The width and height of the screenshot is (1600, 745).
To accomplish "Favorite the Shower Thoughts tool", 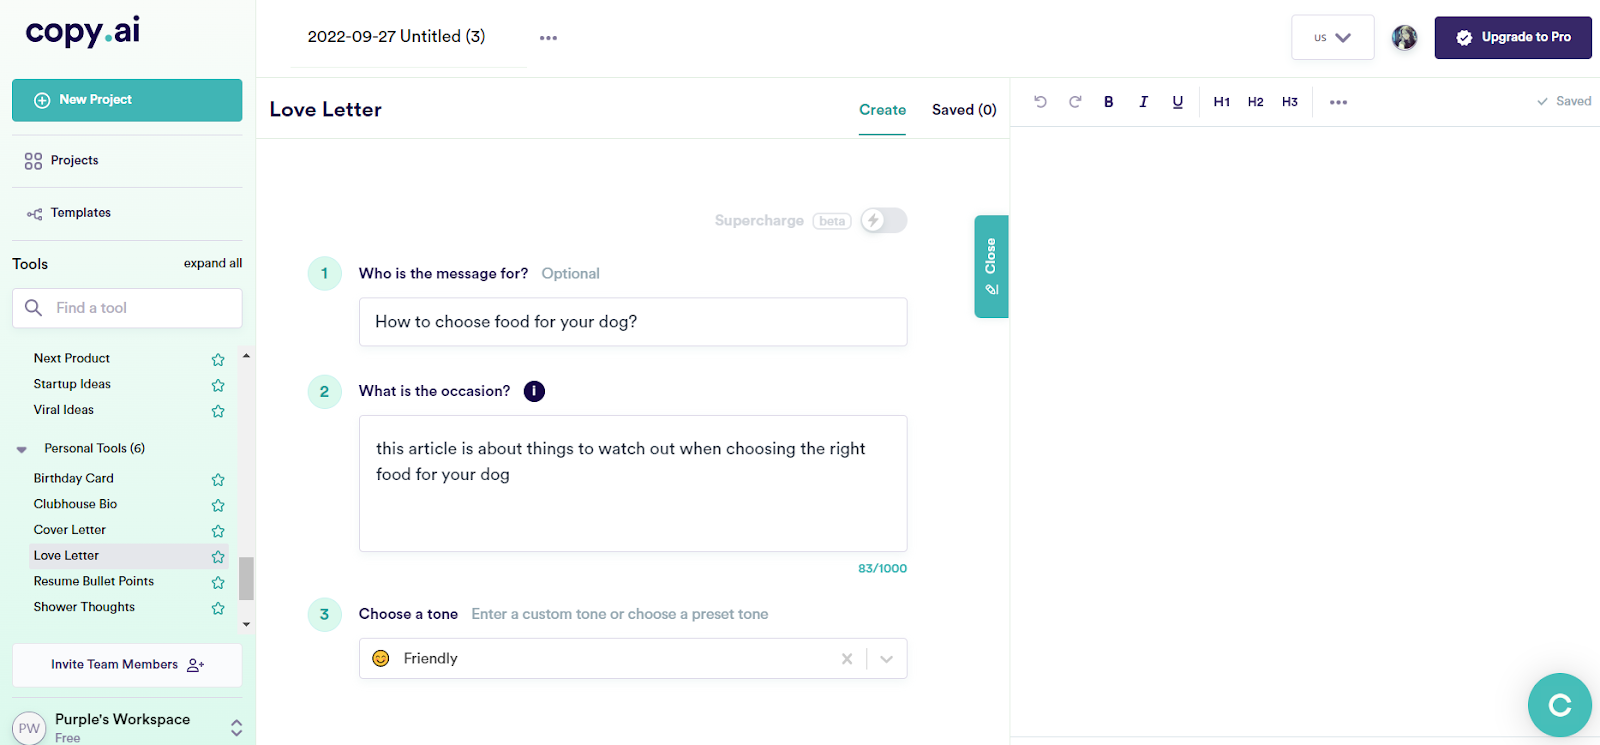I will (218, 608).
